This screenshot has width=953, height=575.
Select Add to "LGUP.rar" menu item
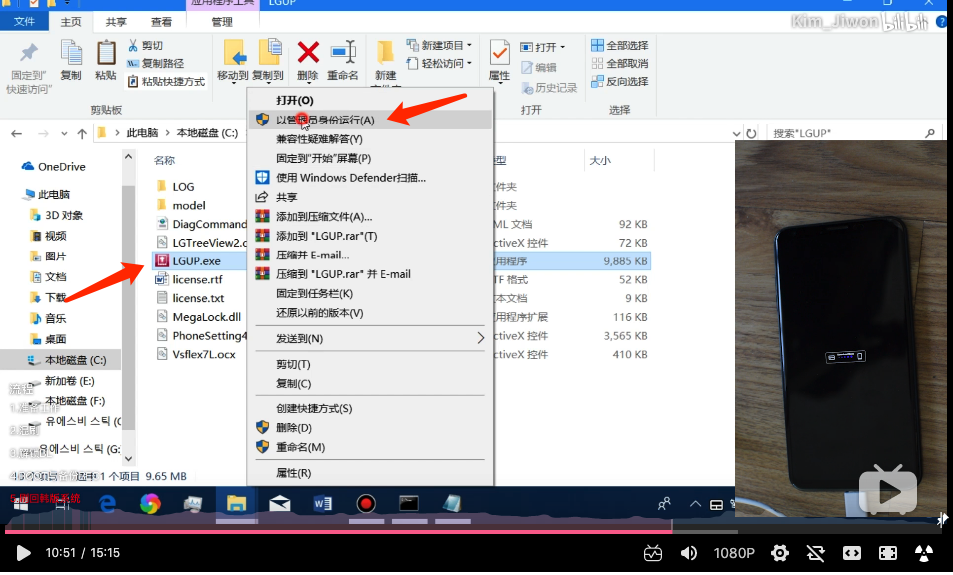point(370,236)
